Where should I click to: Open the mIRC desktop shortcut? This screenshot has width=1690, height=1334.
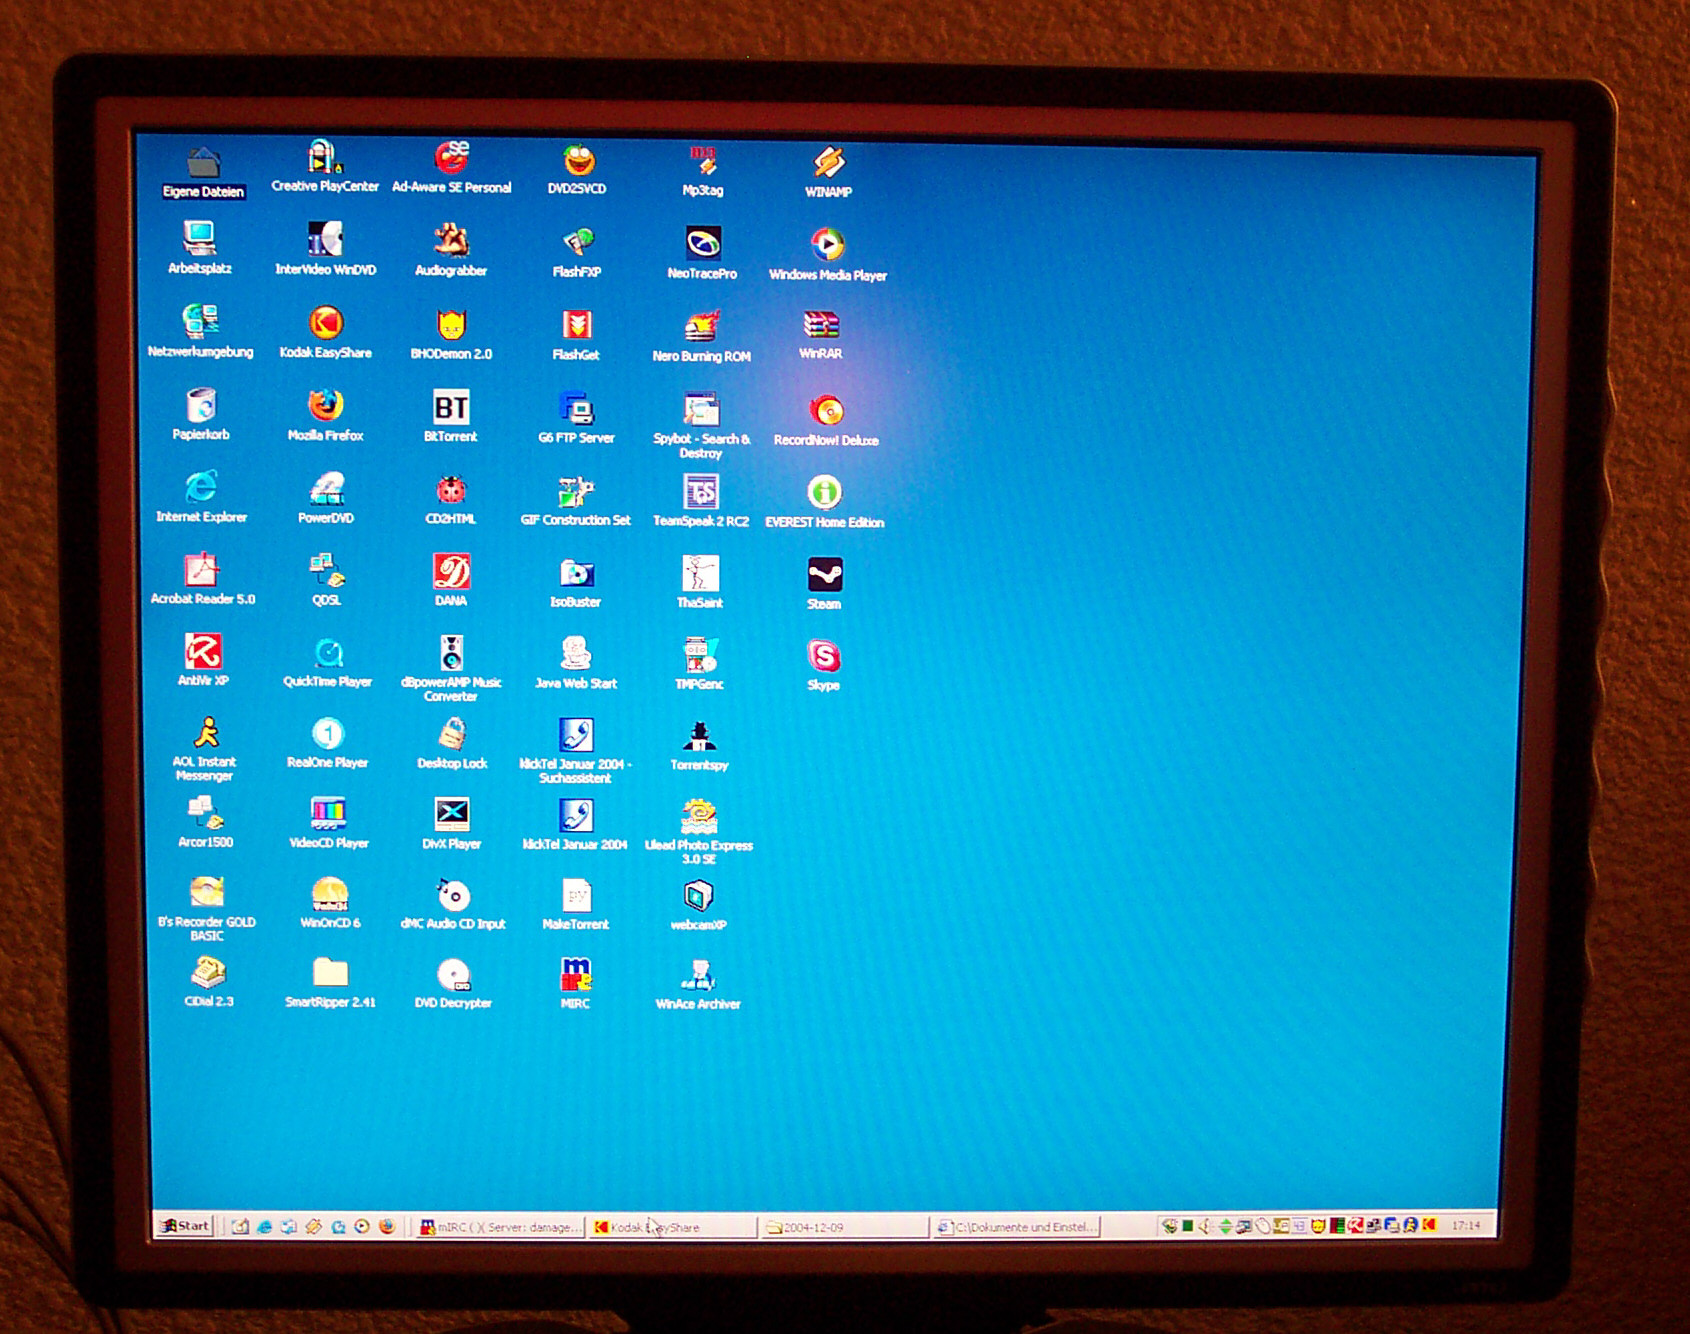pos(576,975)
